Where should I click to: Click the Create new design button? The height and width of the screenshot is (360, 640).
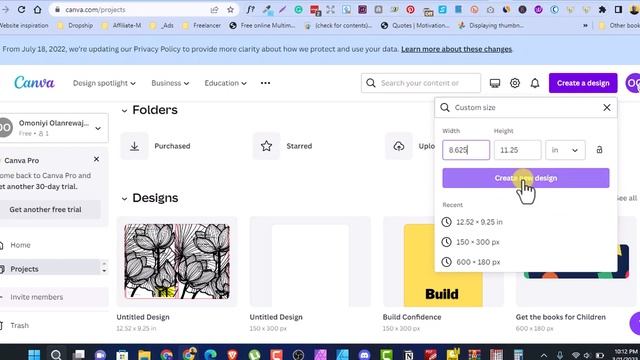tap(526, 178)
